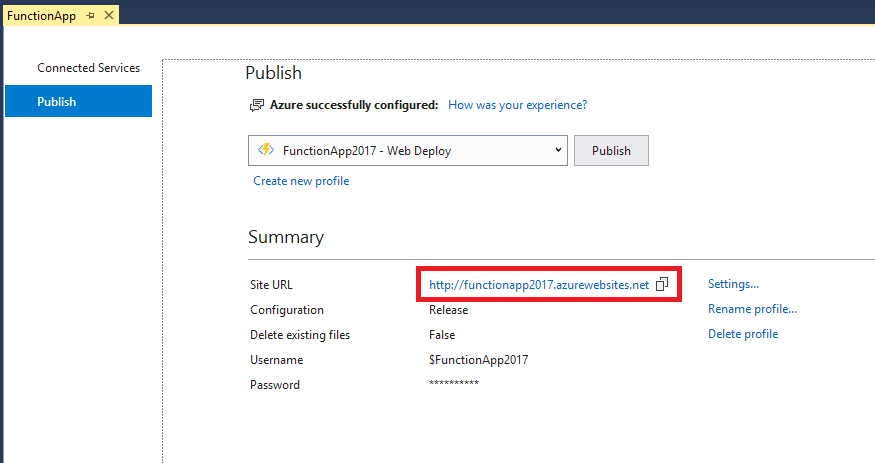Open publish profile Settings...
875x463 pixels.
pyautogui.click(x=733, y=284)
